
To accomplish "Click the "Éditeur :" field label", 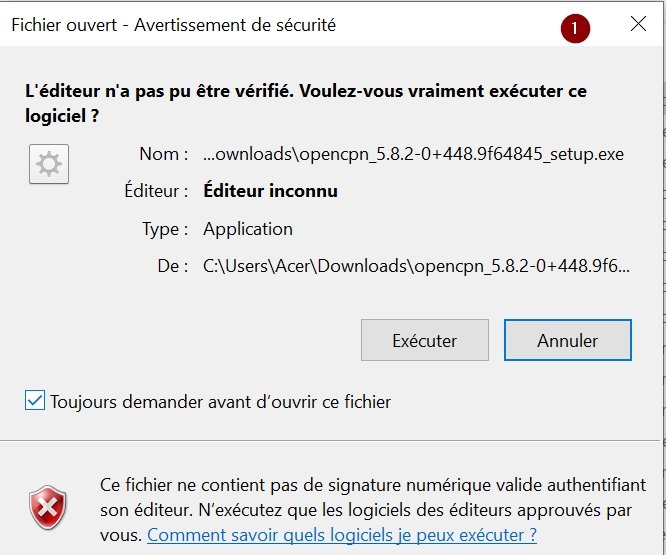I will [156, 191].
